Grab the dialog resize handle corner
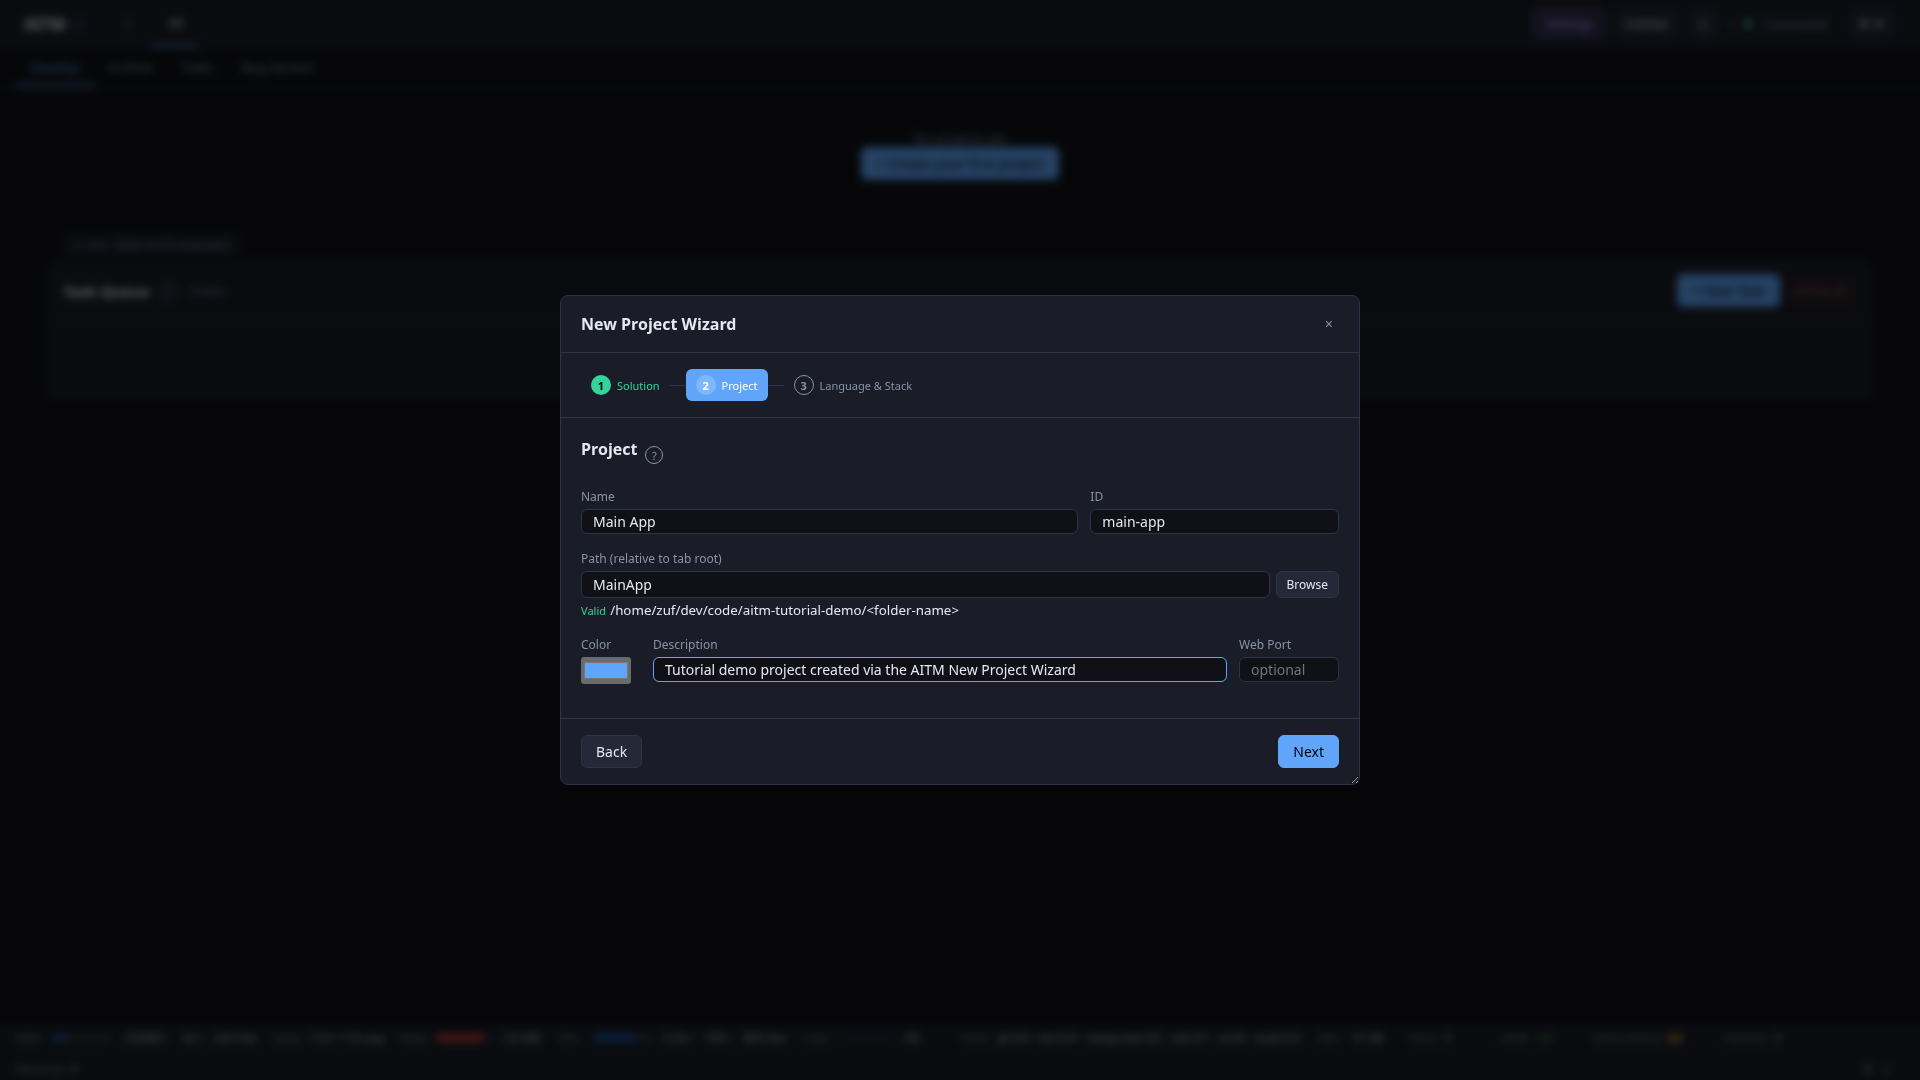 click(1354, 779)
